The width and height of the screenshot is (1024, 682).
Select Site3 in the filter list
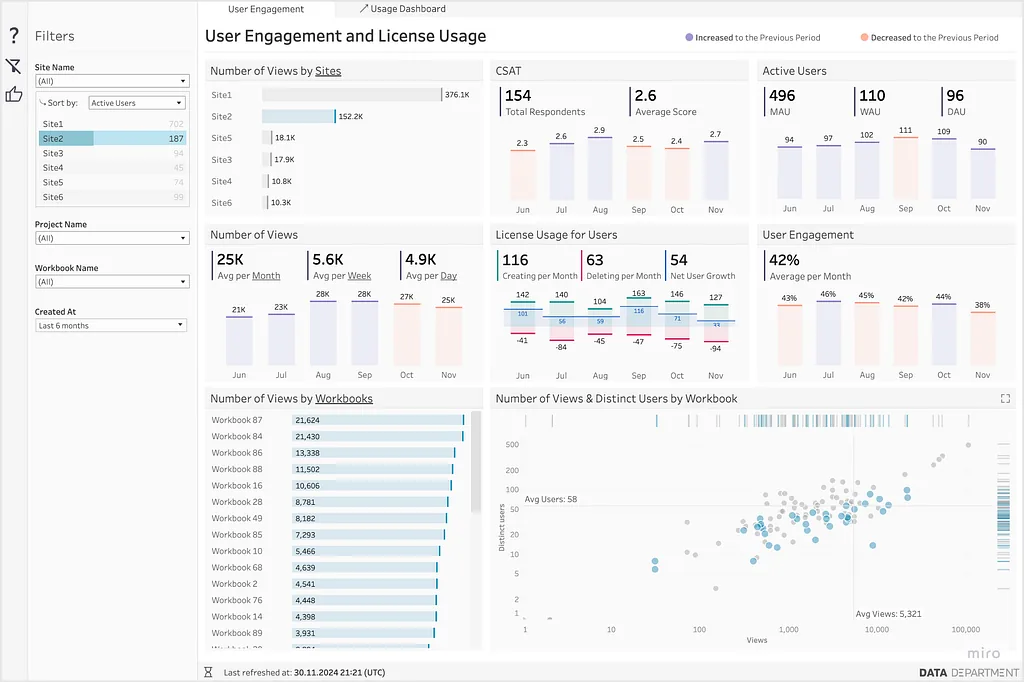[112, 153]
